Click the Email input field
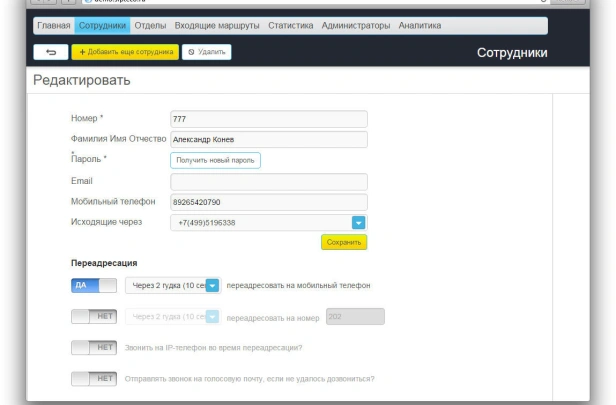This screenshot has height=405, width=616. pyautogui.click(x=269, y=182)
